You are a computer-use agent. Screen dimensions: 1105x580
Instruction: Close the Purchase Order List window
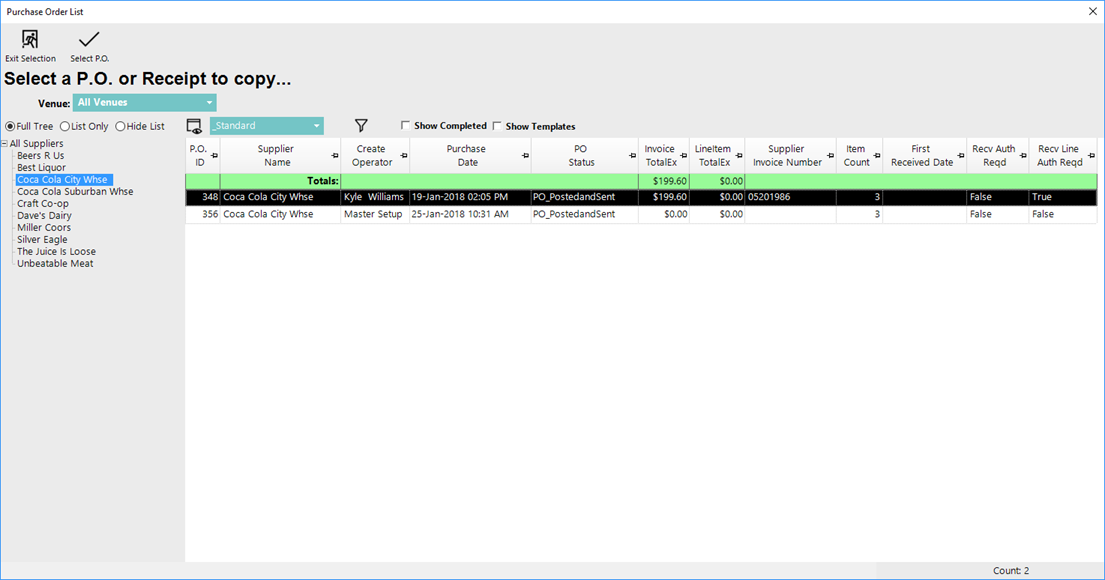click(1092, 12)
